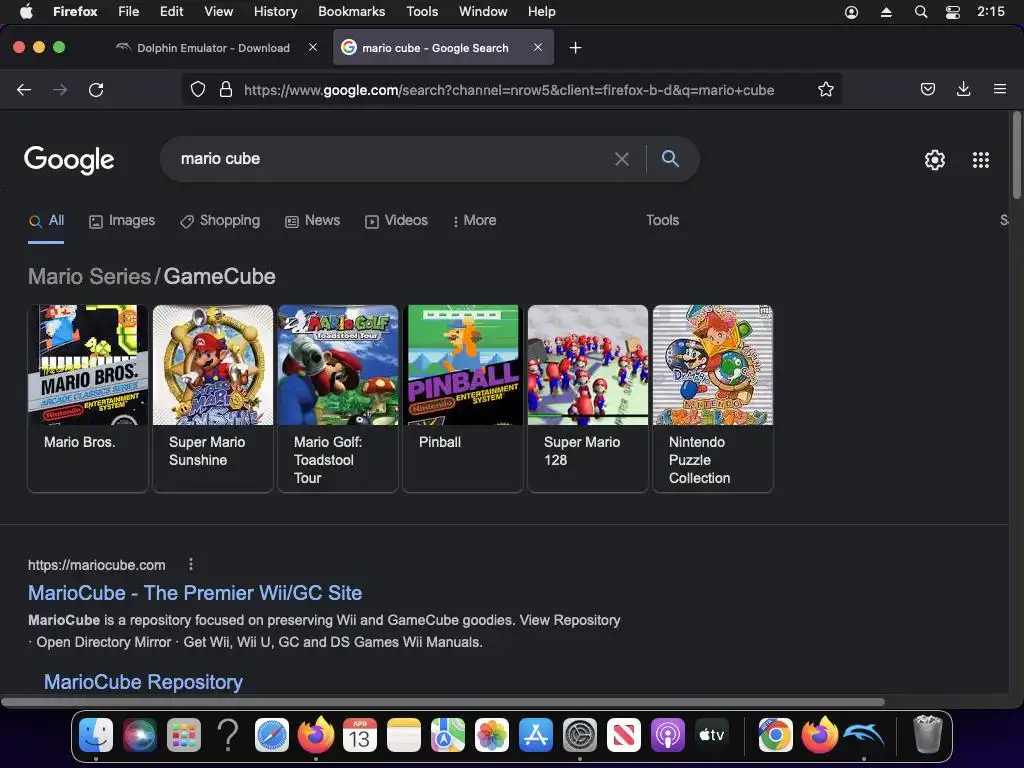Open the Mario Bros. game card
The height and width of the screenshot is (768, 1024).
88,398
